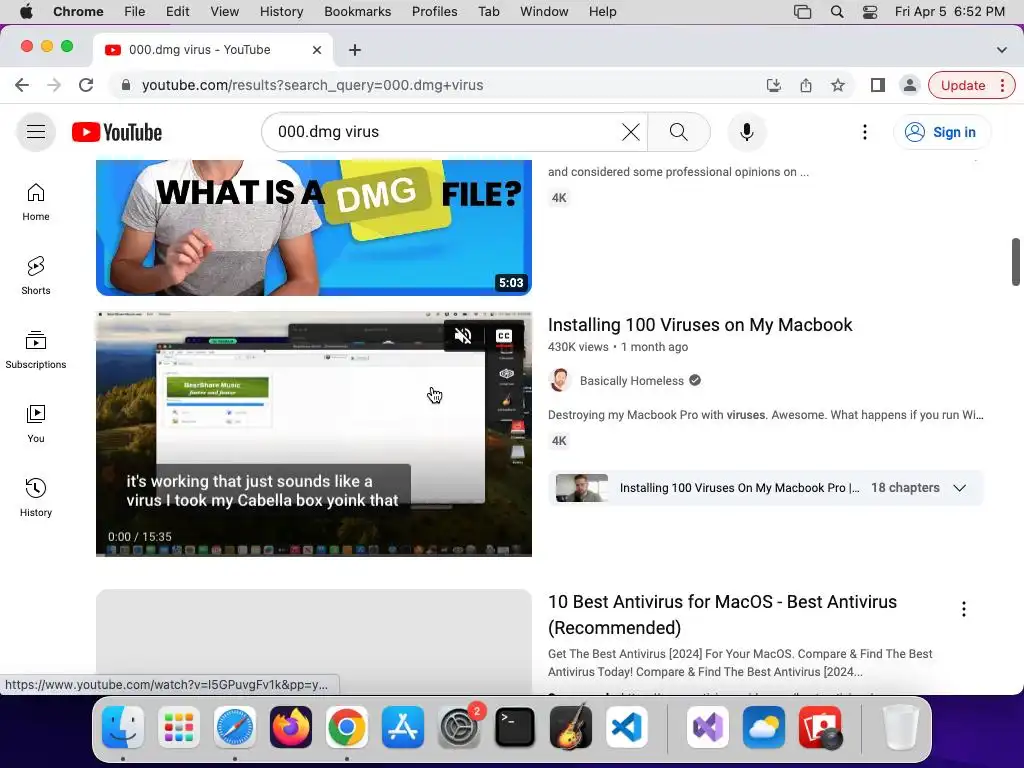The width and height of the screenshot is (1024, 768).
Task: Open the Edit menu
Action: point(178,12)
